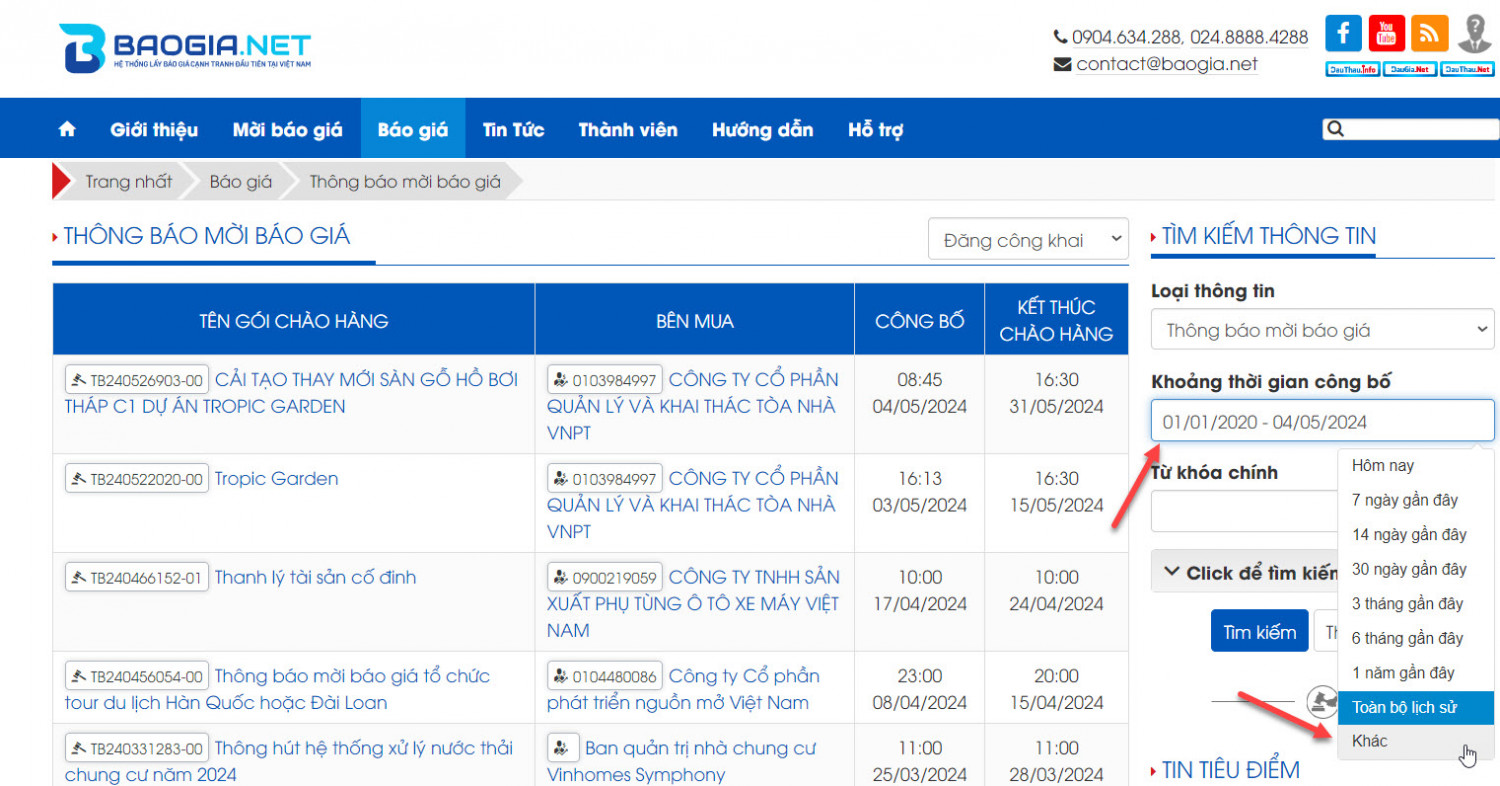This screenshot has height=786, width=1500.
Task: Click phone number 024.8888.4288
Action: 1251,37
